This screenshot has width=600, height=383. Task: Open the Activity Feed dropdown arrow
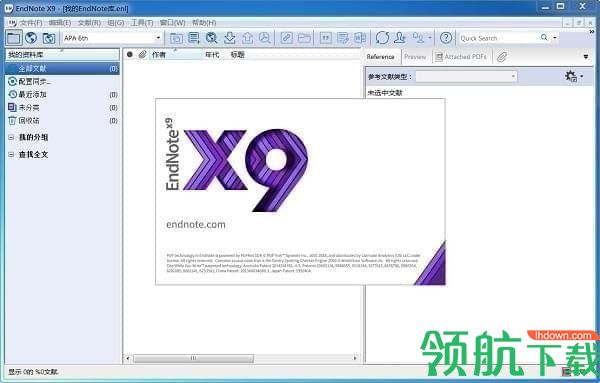(x=430, y=38)
